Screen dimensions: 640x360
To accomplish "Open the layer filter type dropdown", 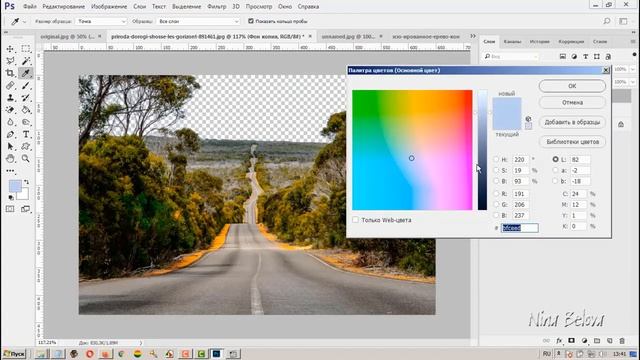I will (x=511, y=56).
